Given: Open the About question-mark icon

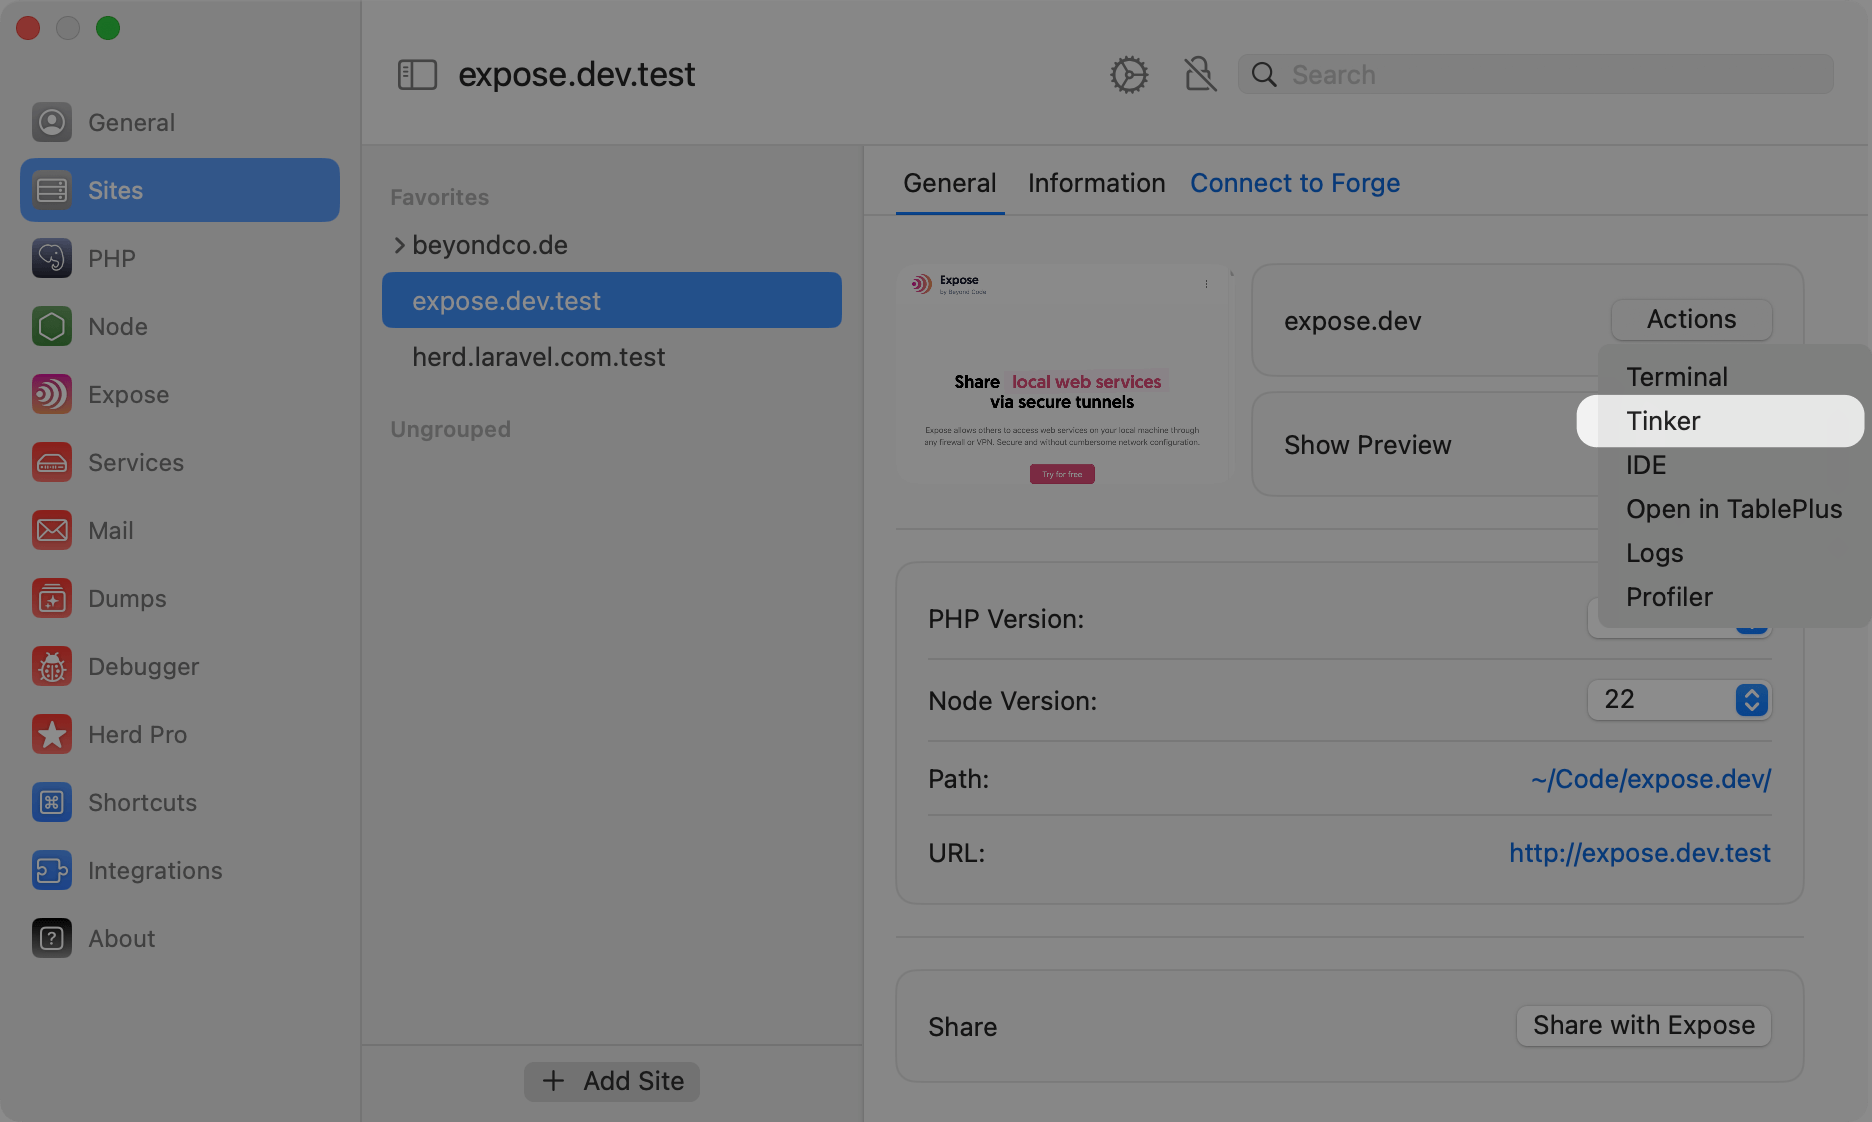Looking at the screenshot, I should pyautogui.click(x=52, y=938).
